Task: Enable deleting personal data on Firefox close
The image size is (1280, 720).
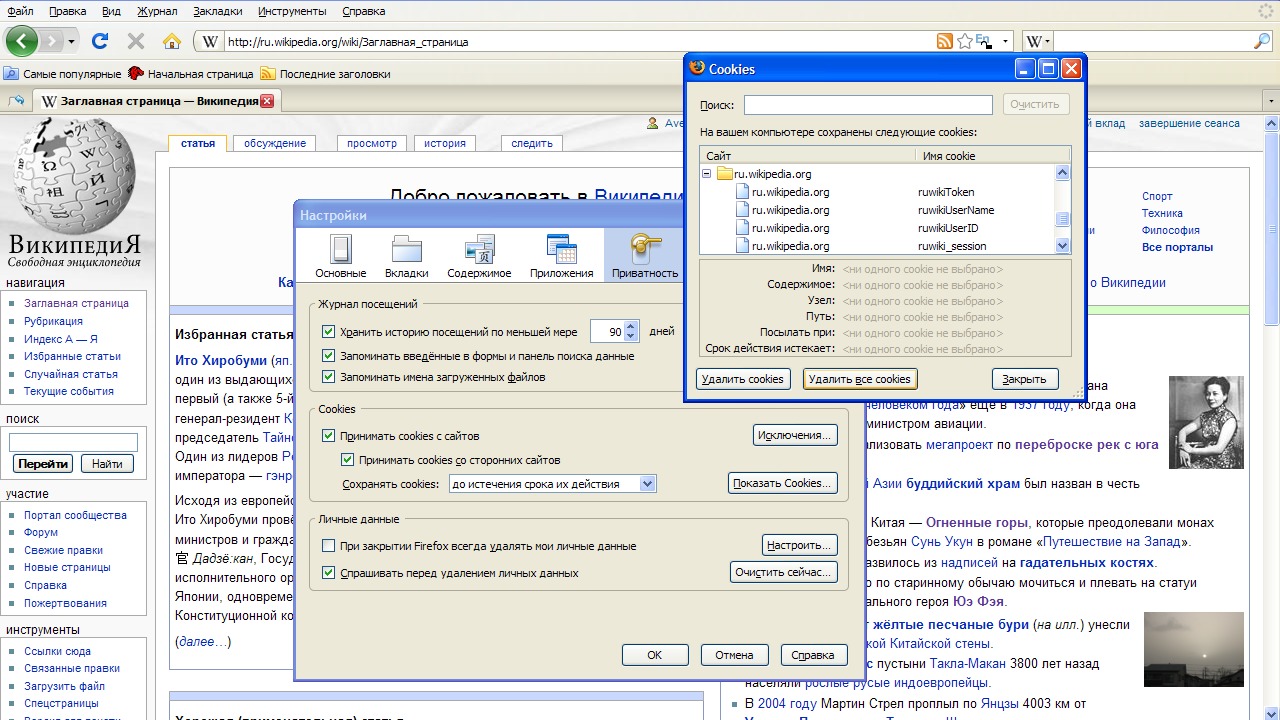Action: tap(329, 546)
